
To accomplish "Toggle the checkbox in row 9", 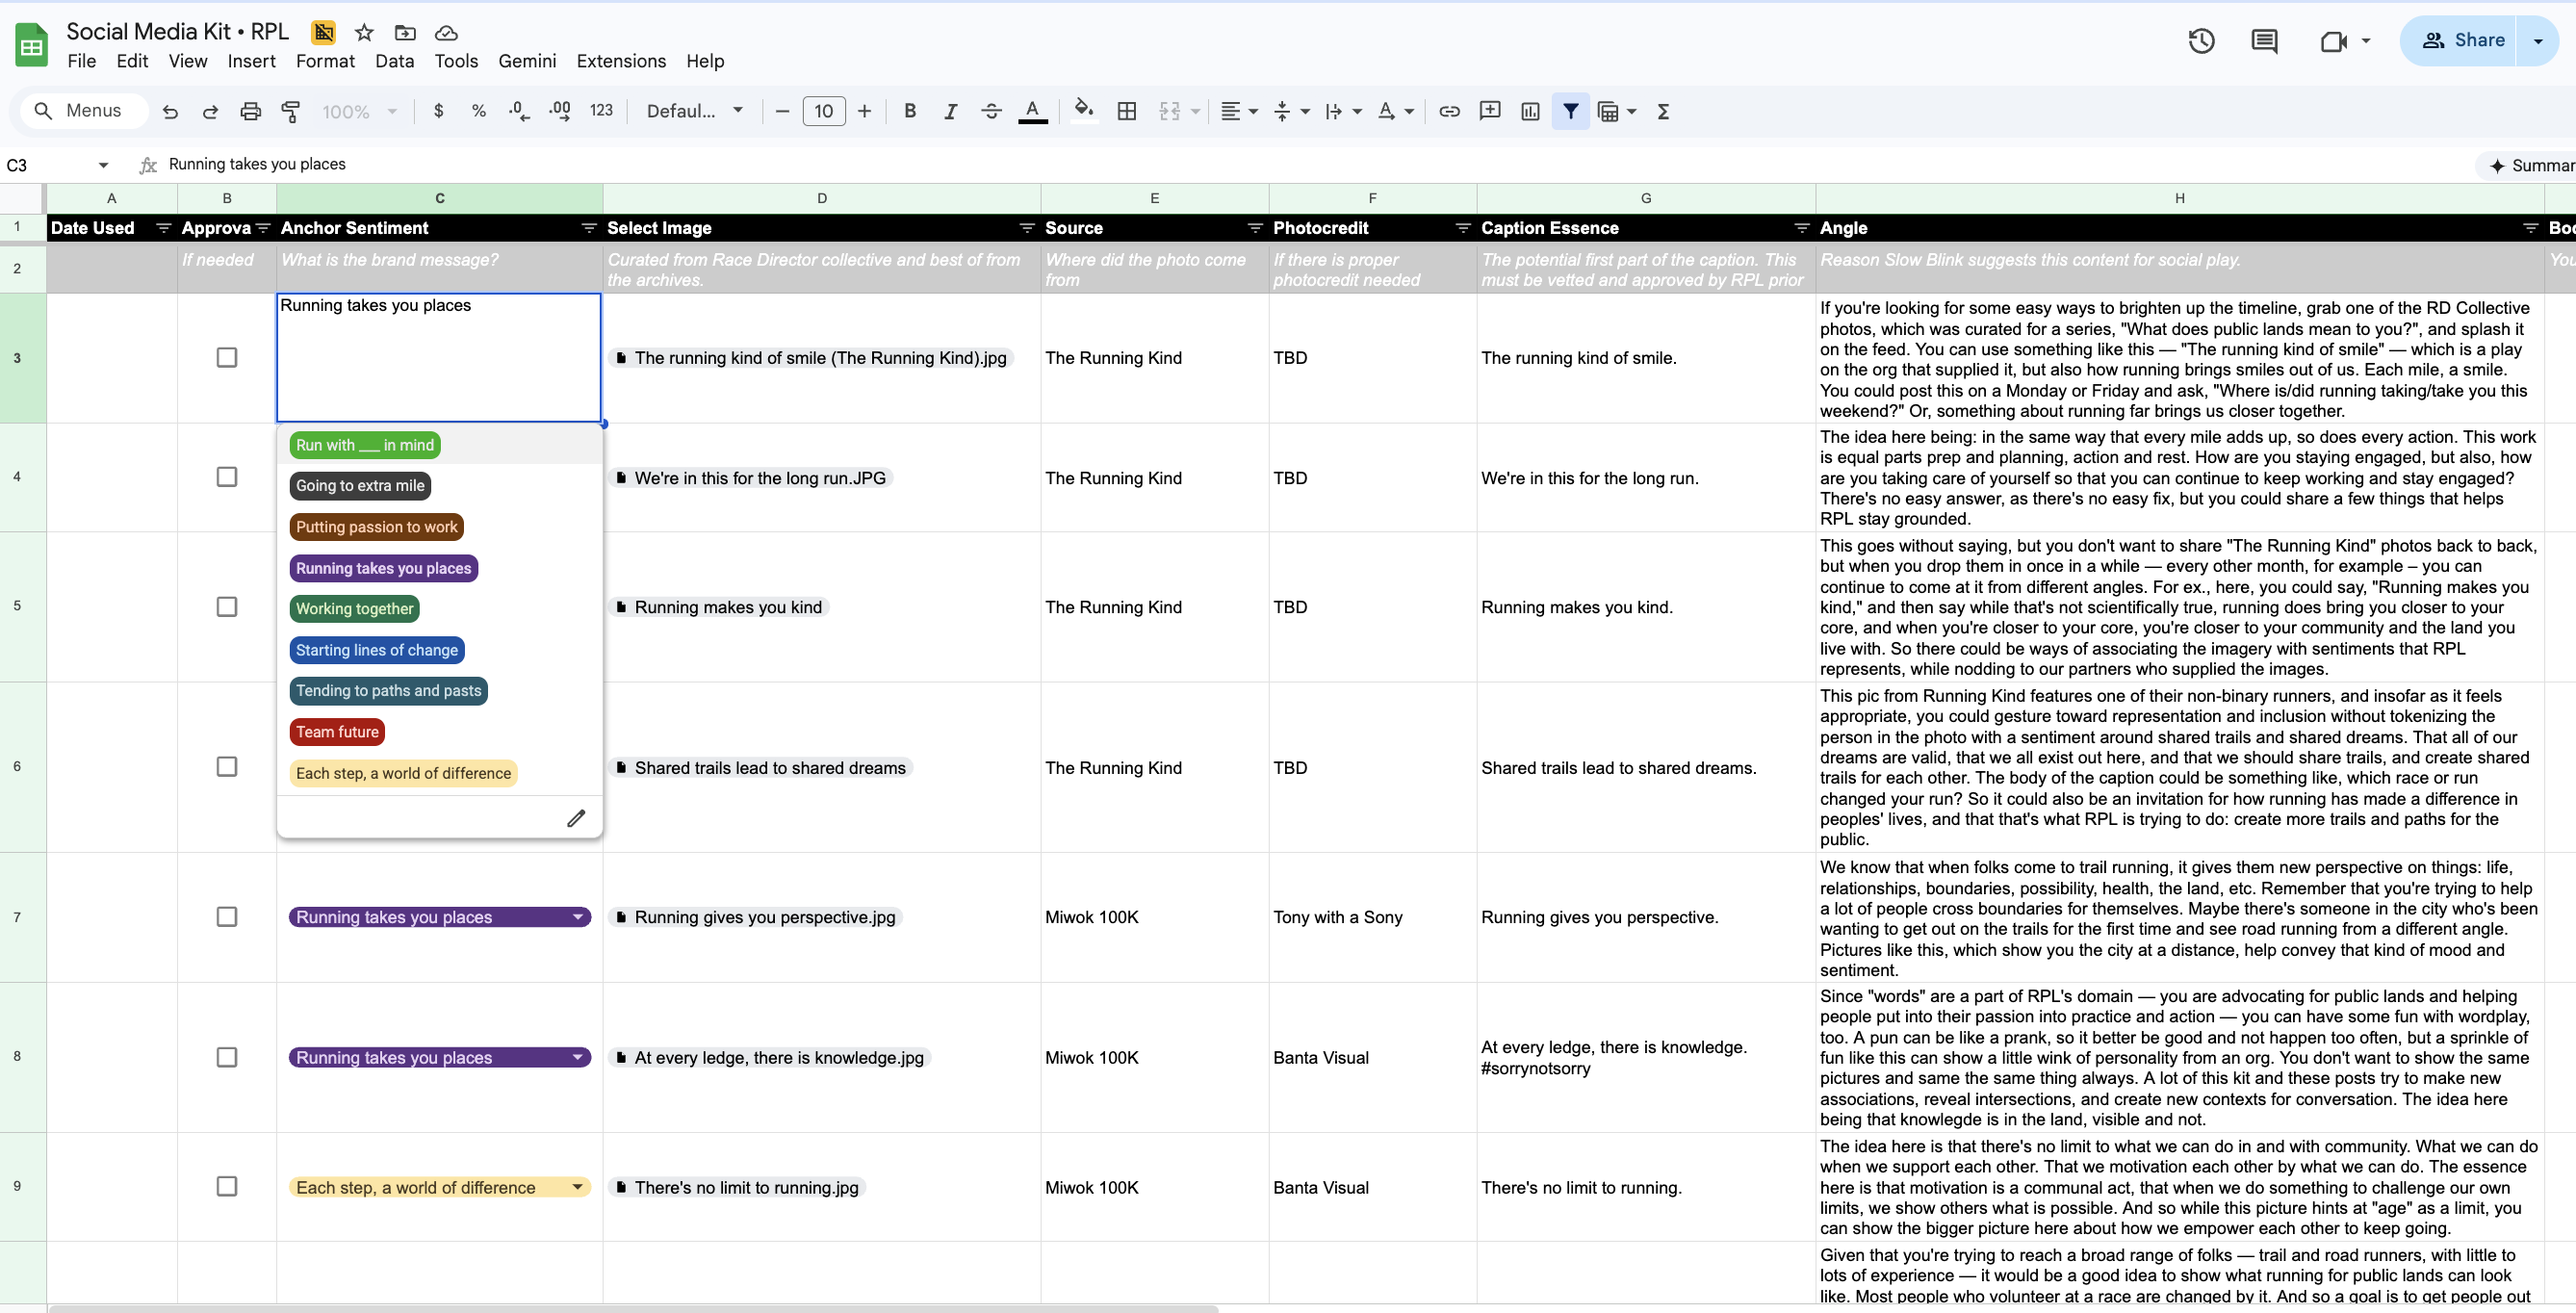I will [x=227, y=1187].
